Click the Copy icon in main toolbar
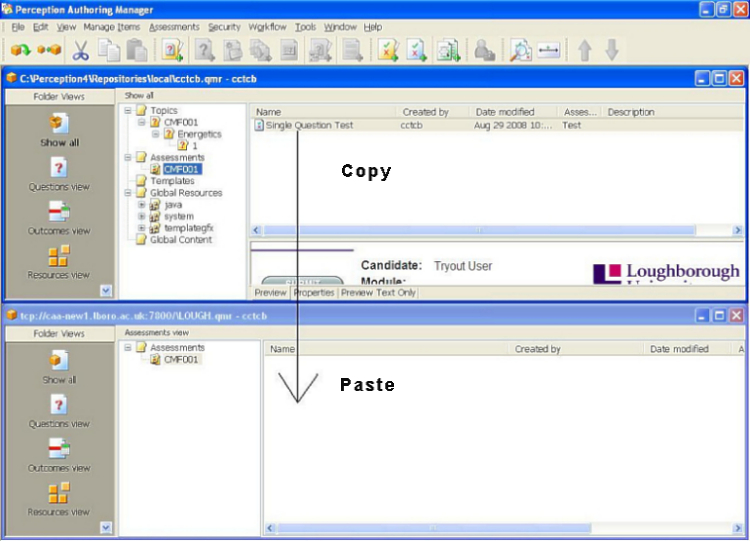This screenshot has width=750, height=541. pyautogui.click(x=108, y=50)
